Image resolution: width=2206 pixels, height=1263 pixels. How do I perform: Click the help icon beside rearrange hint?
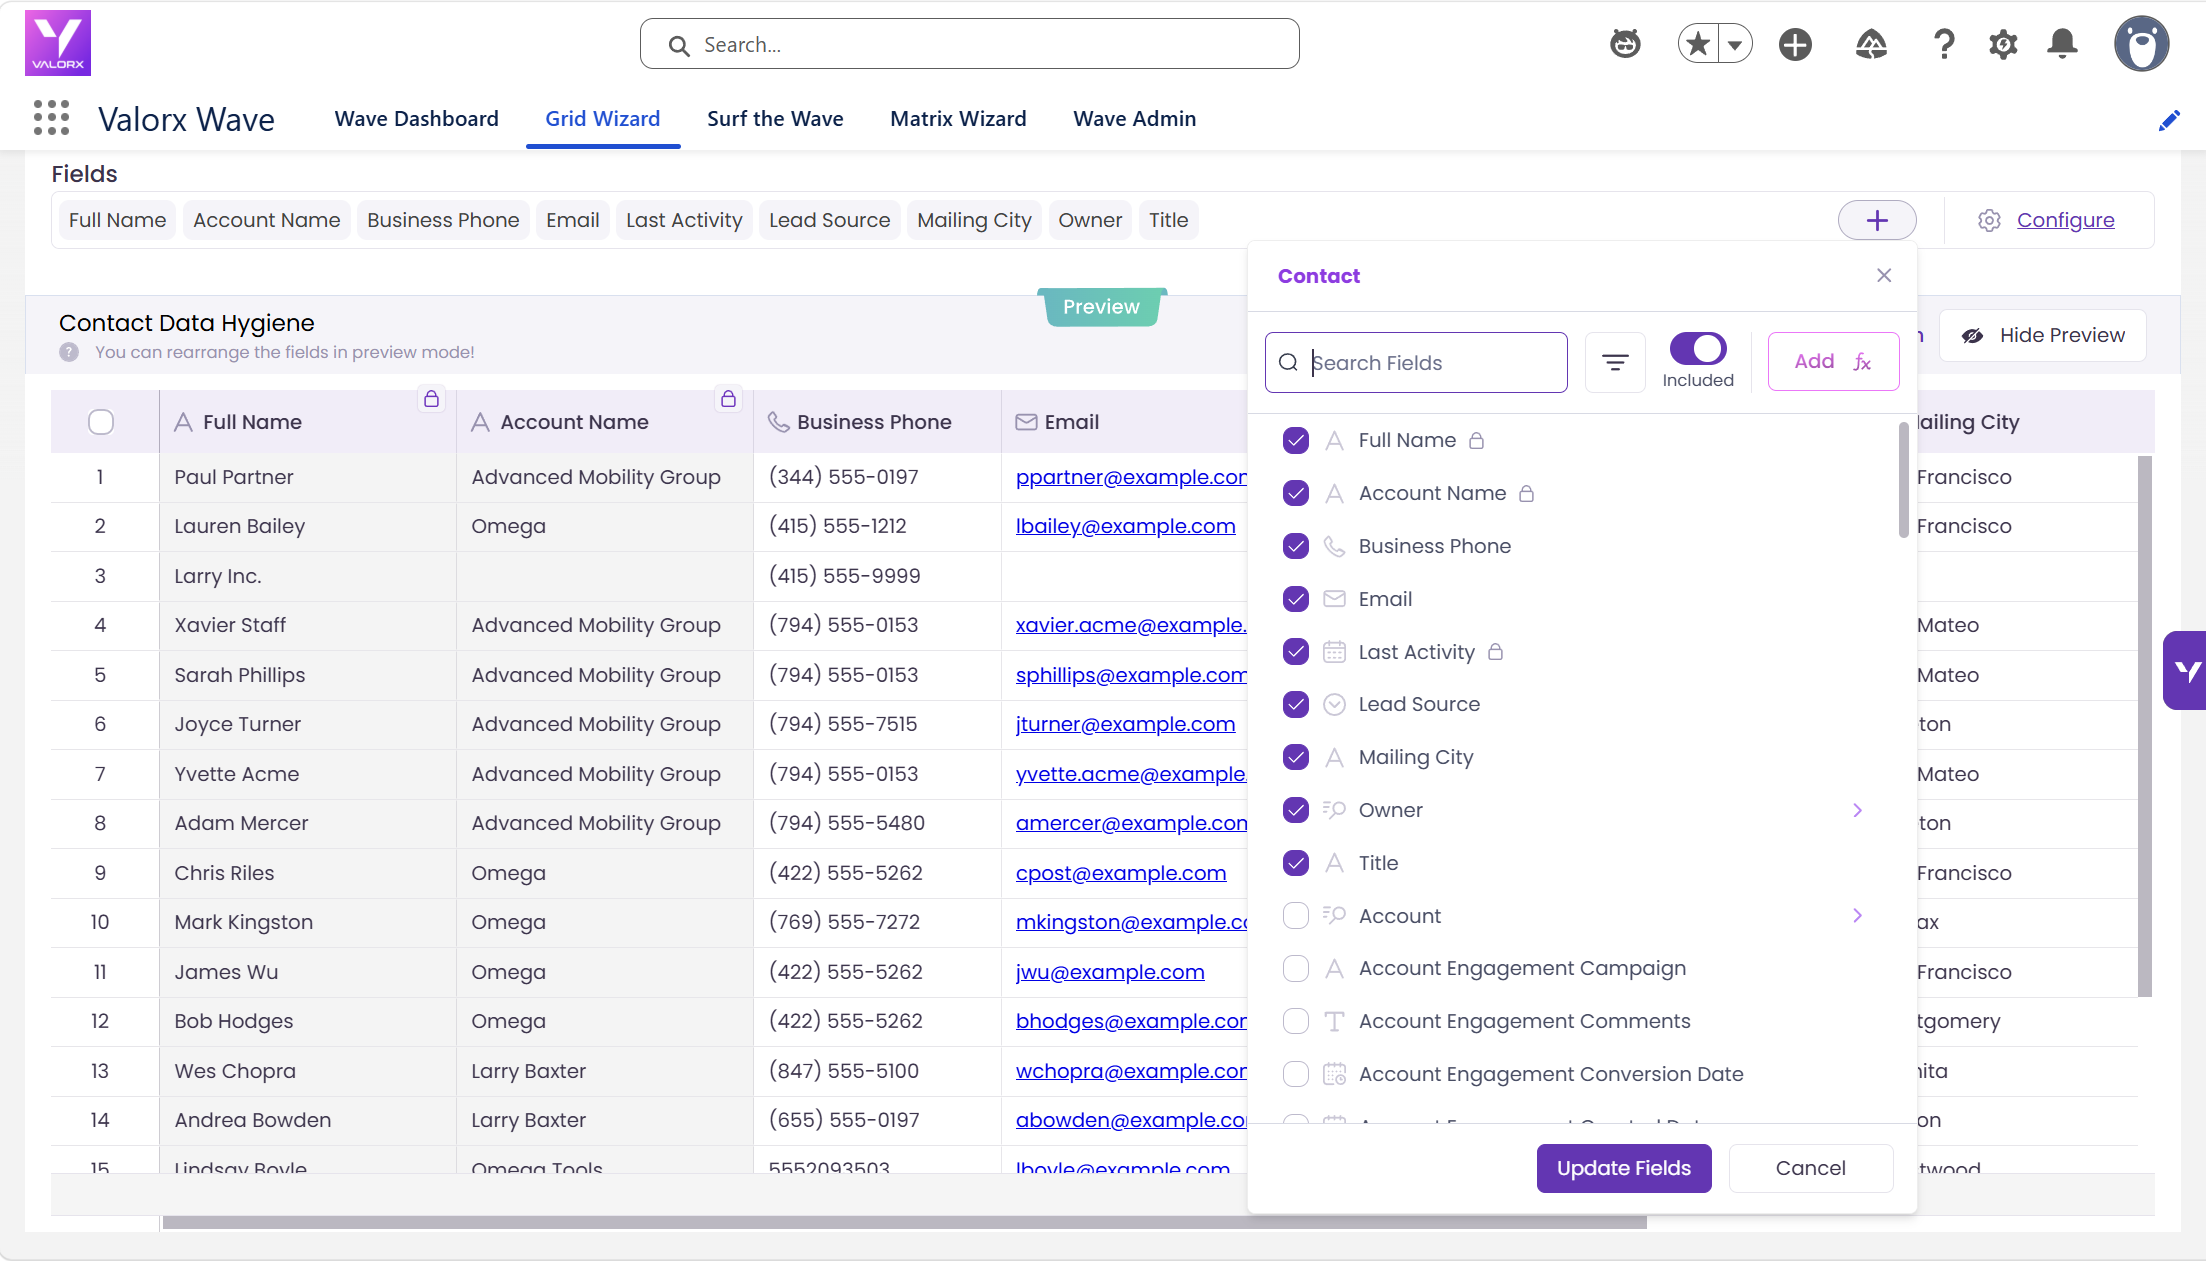point(69,352)
